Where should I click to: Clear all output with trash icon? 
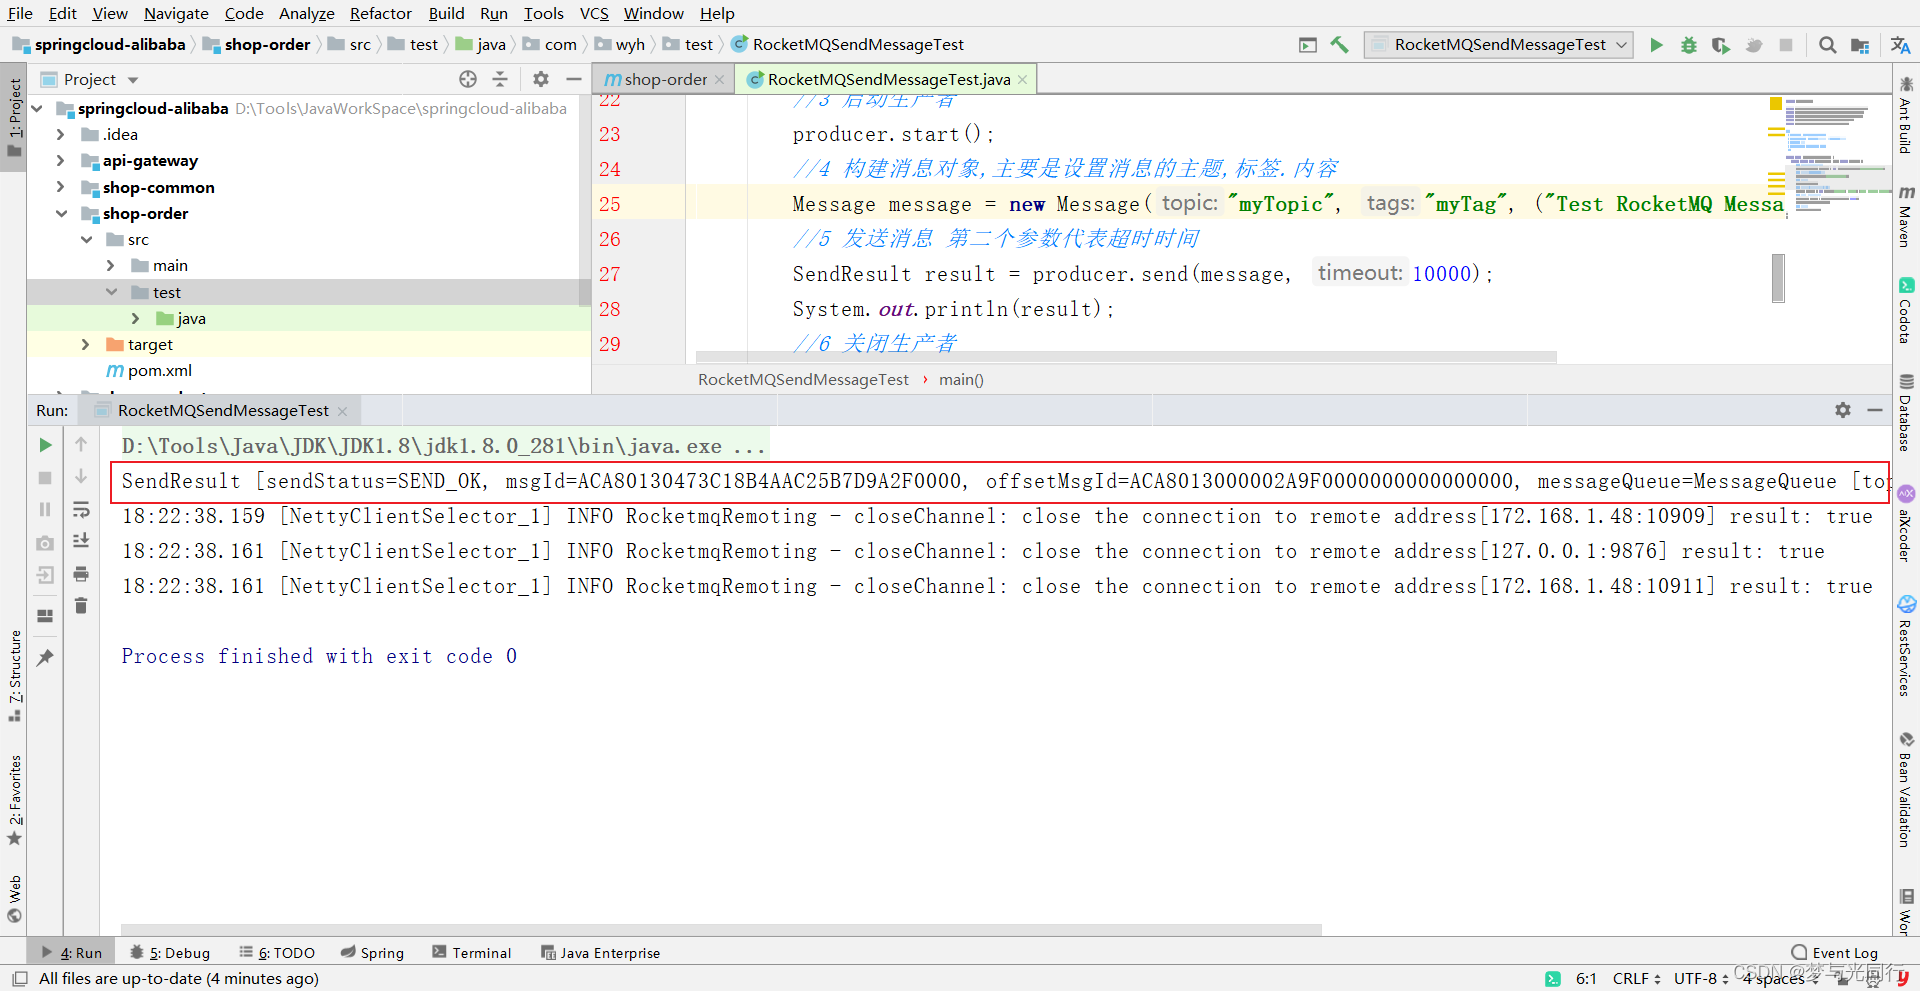click(x=81, y=605)
